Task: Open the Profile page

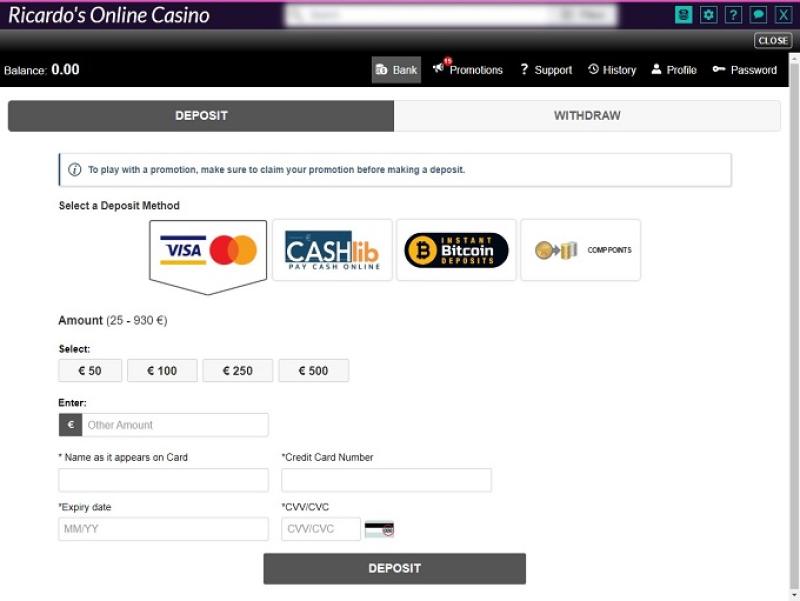Action: click(x=674, y=70)
